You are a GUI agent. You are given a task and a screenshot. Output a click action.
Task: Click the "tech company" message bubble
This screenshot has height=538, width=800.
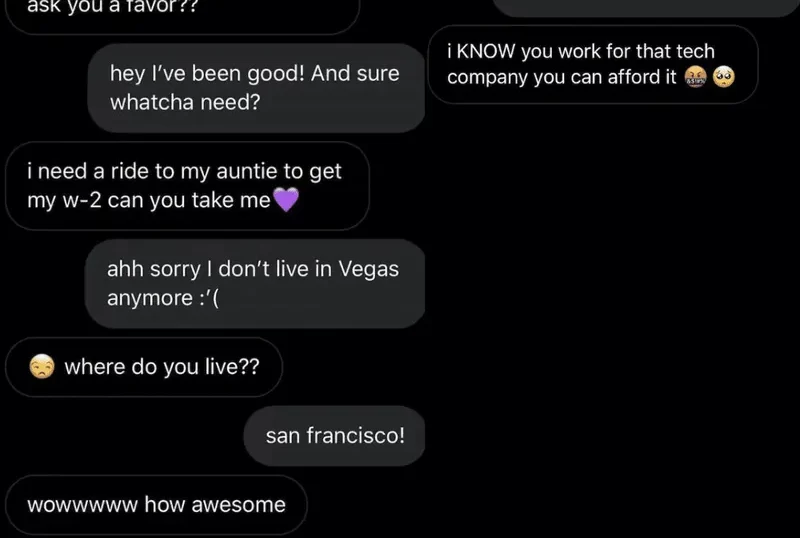click(x=593, y=65)
